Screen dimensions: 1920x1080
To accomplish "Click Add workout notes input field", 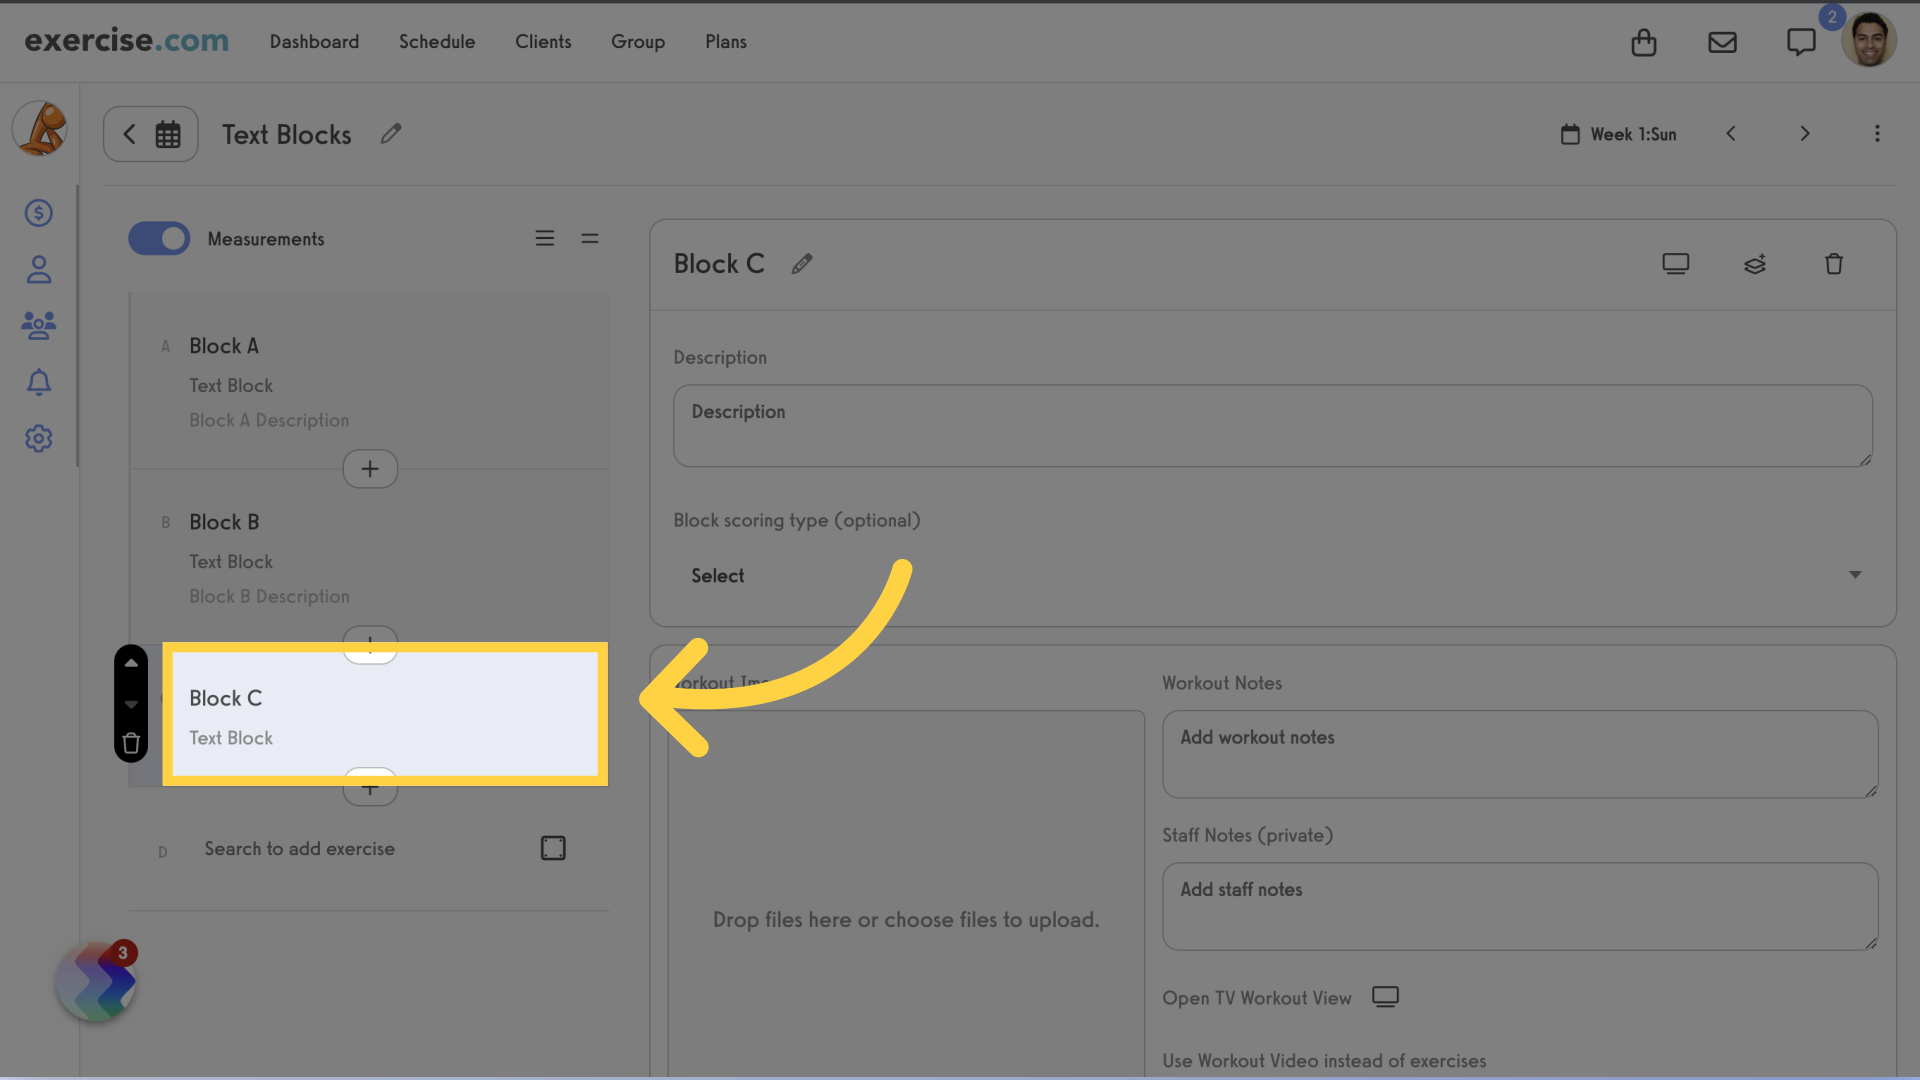I will [1519, 753].
